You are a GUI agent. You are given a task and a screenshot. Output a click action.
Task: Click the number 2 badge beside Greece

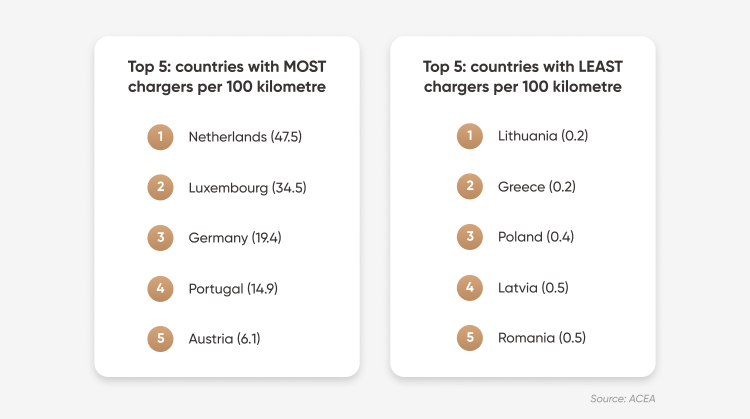click(x=470, y=186)
